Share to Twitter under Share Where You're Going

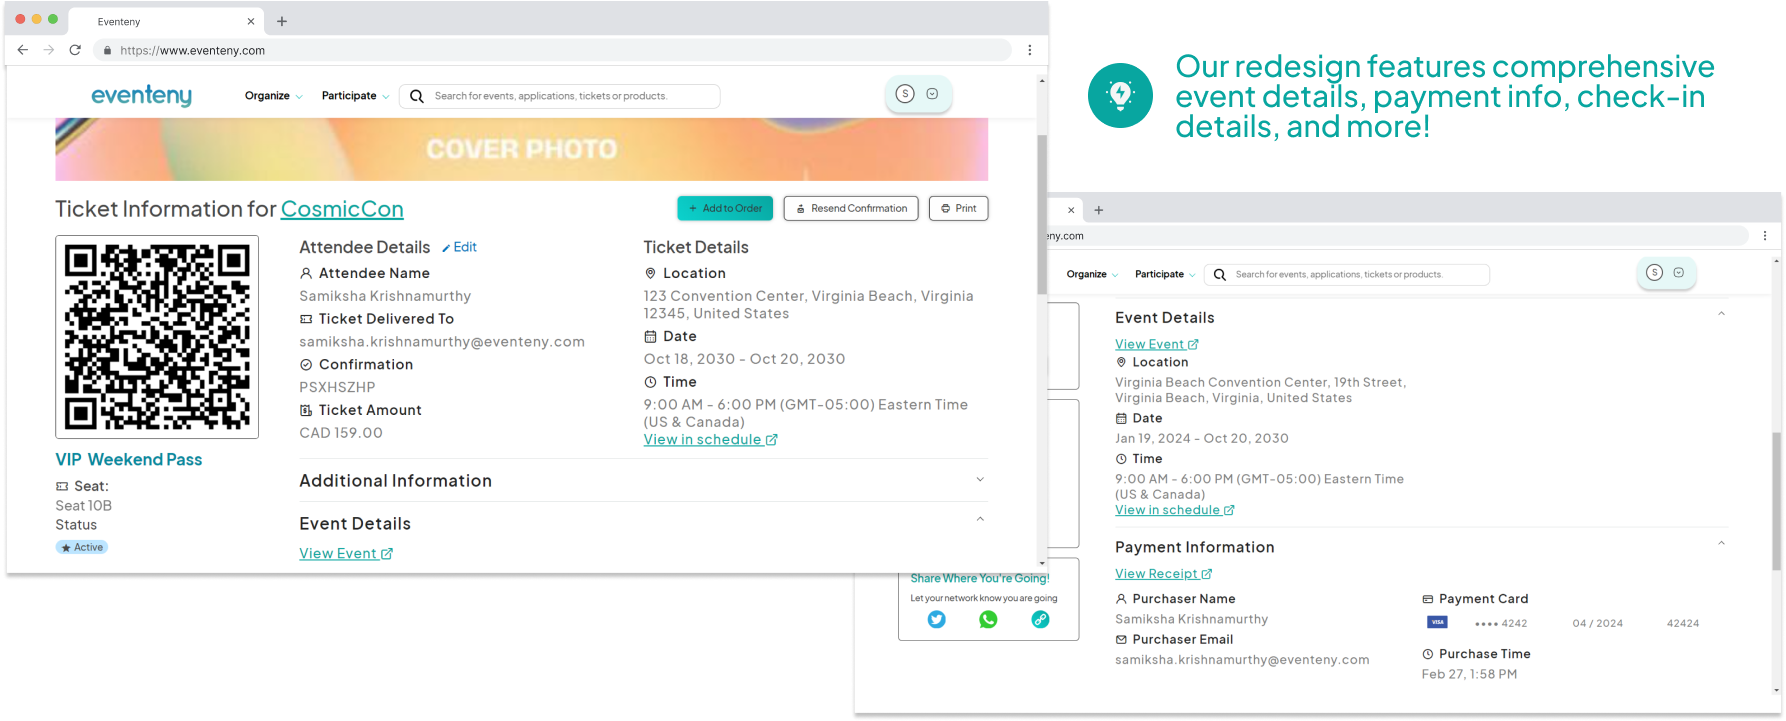pyautogui.click(x=936, y=619)
